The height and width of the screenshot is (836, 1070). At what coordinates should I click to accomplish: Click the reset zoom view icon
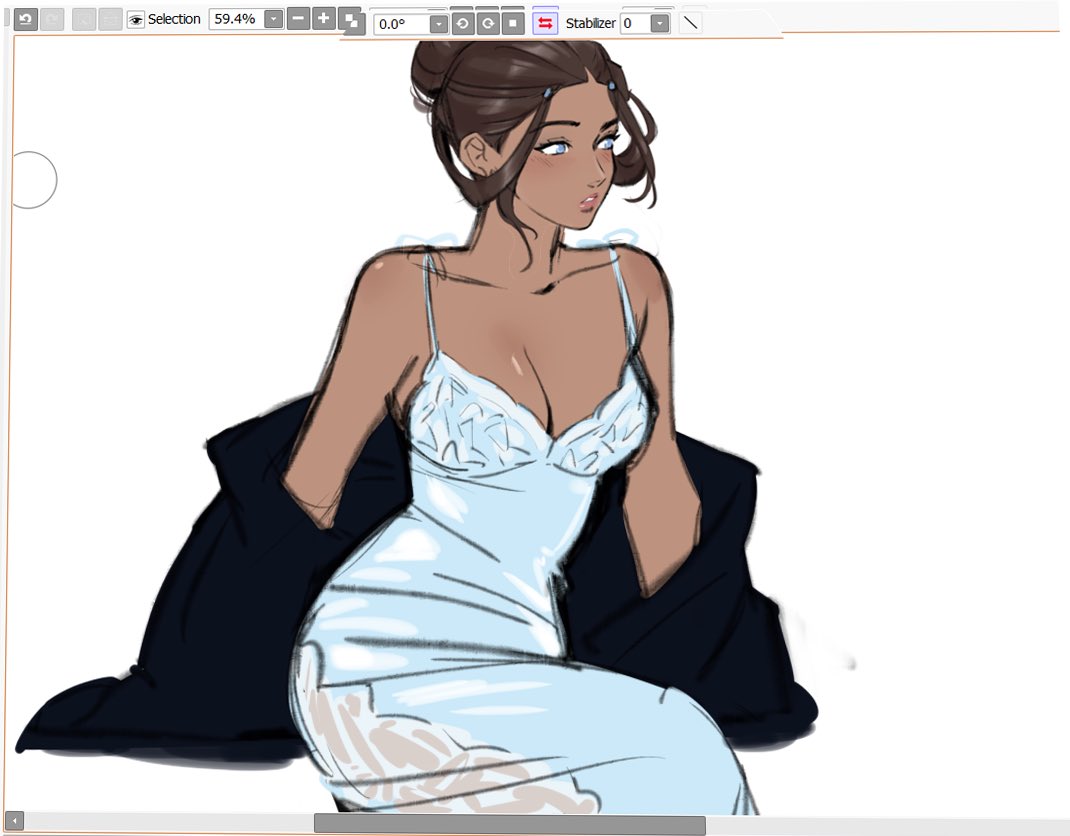coord(351,20)
